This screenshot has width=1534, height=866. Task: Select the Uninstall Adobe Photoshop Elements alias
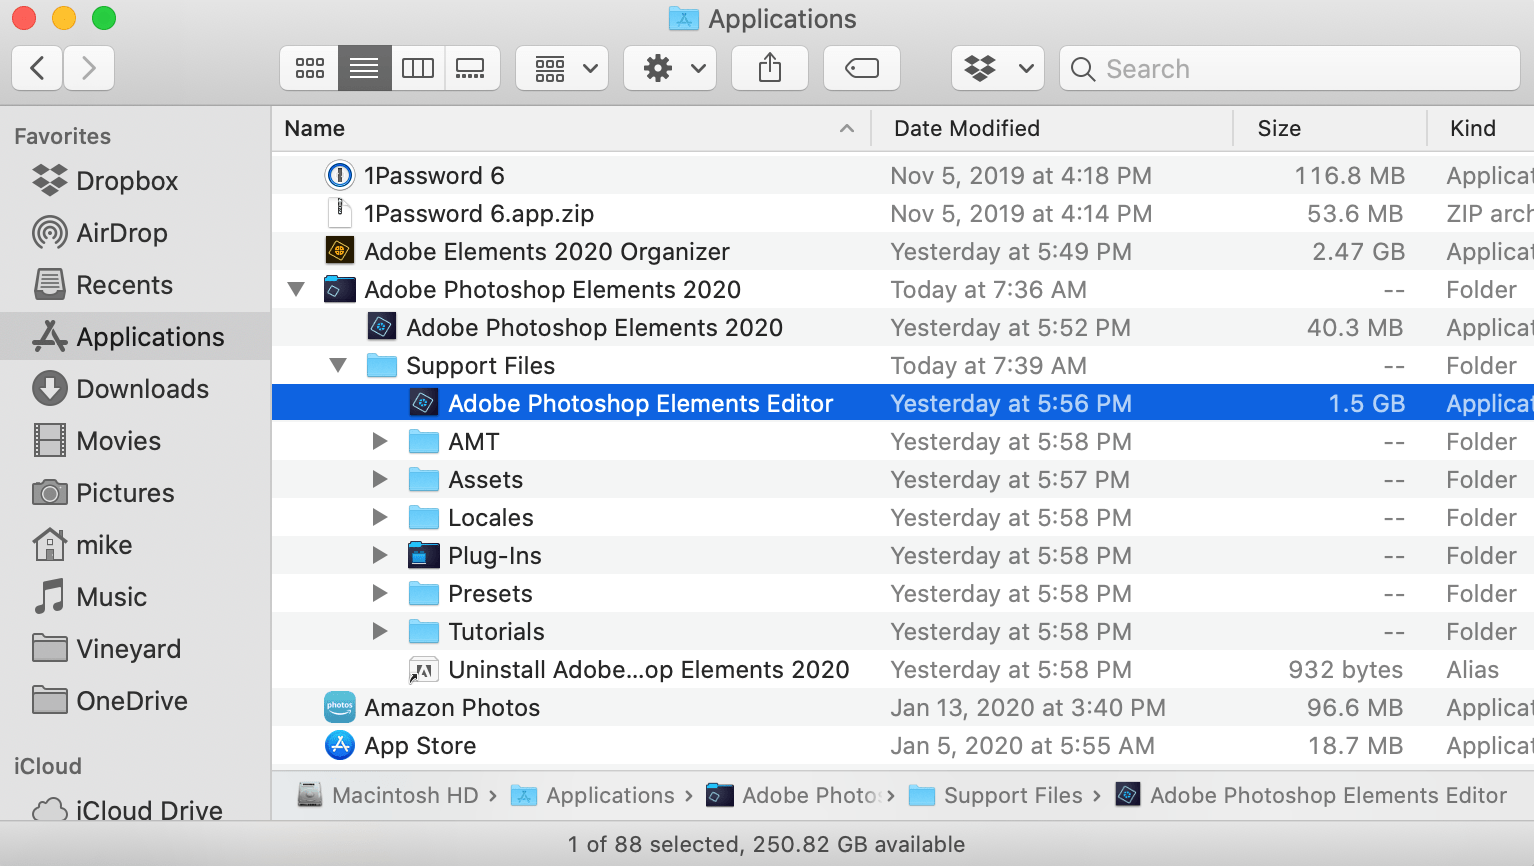[x=903, y=670]
